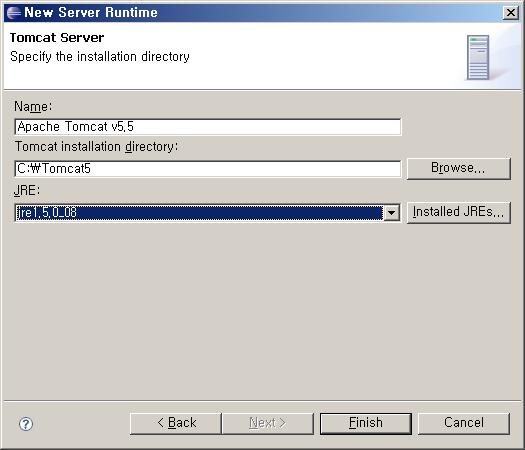Click the disabled Next button
Viewport: 525px width, 450px height.
(268, 423)
